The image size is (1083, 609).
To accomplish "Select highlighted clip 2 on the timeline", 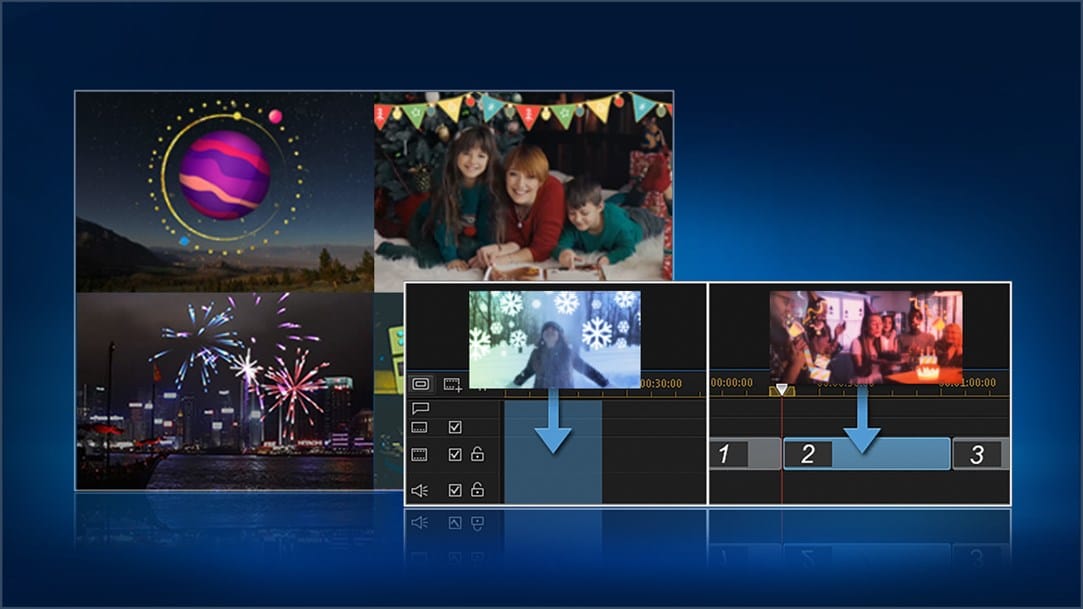I will tap(866, 454).
